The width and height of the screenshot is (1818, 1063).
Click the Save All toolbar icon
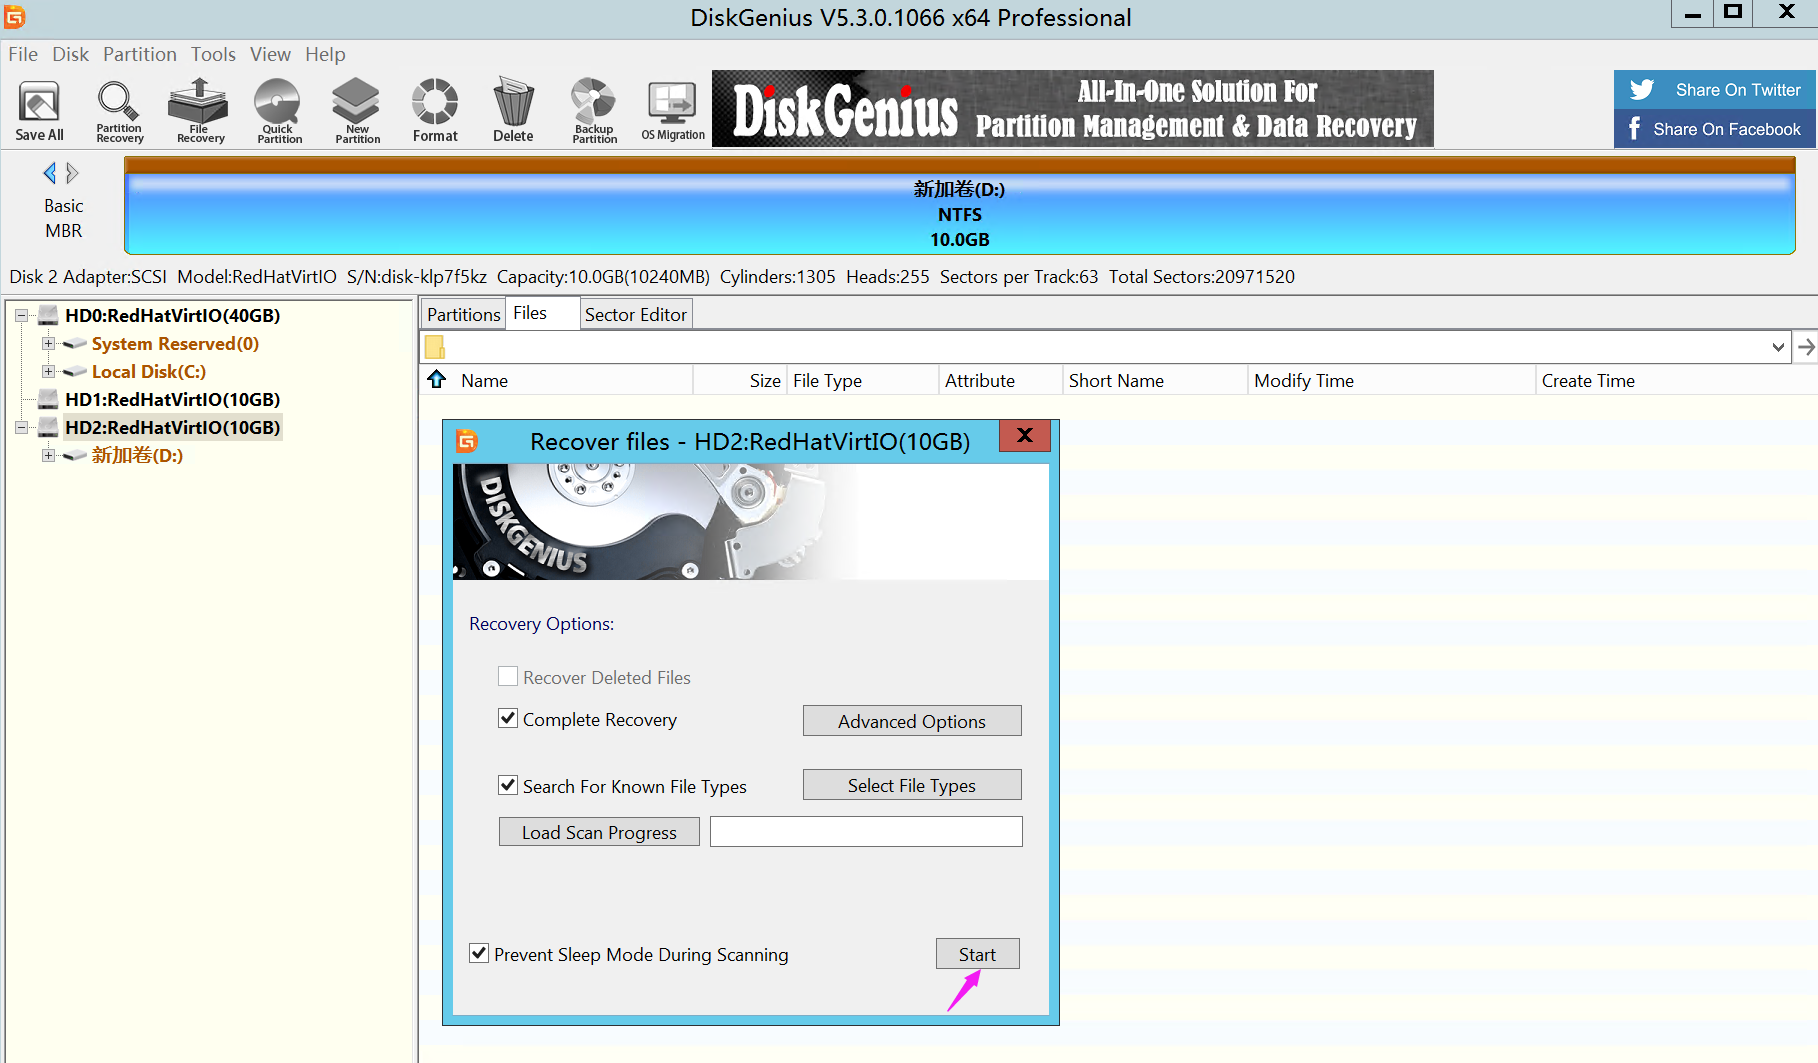(39, 111)
